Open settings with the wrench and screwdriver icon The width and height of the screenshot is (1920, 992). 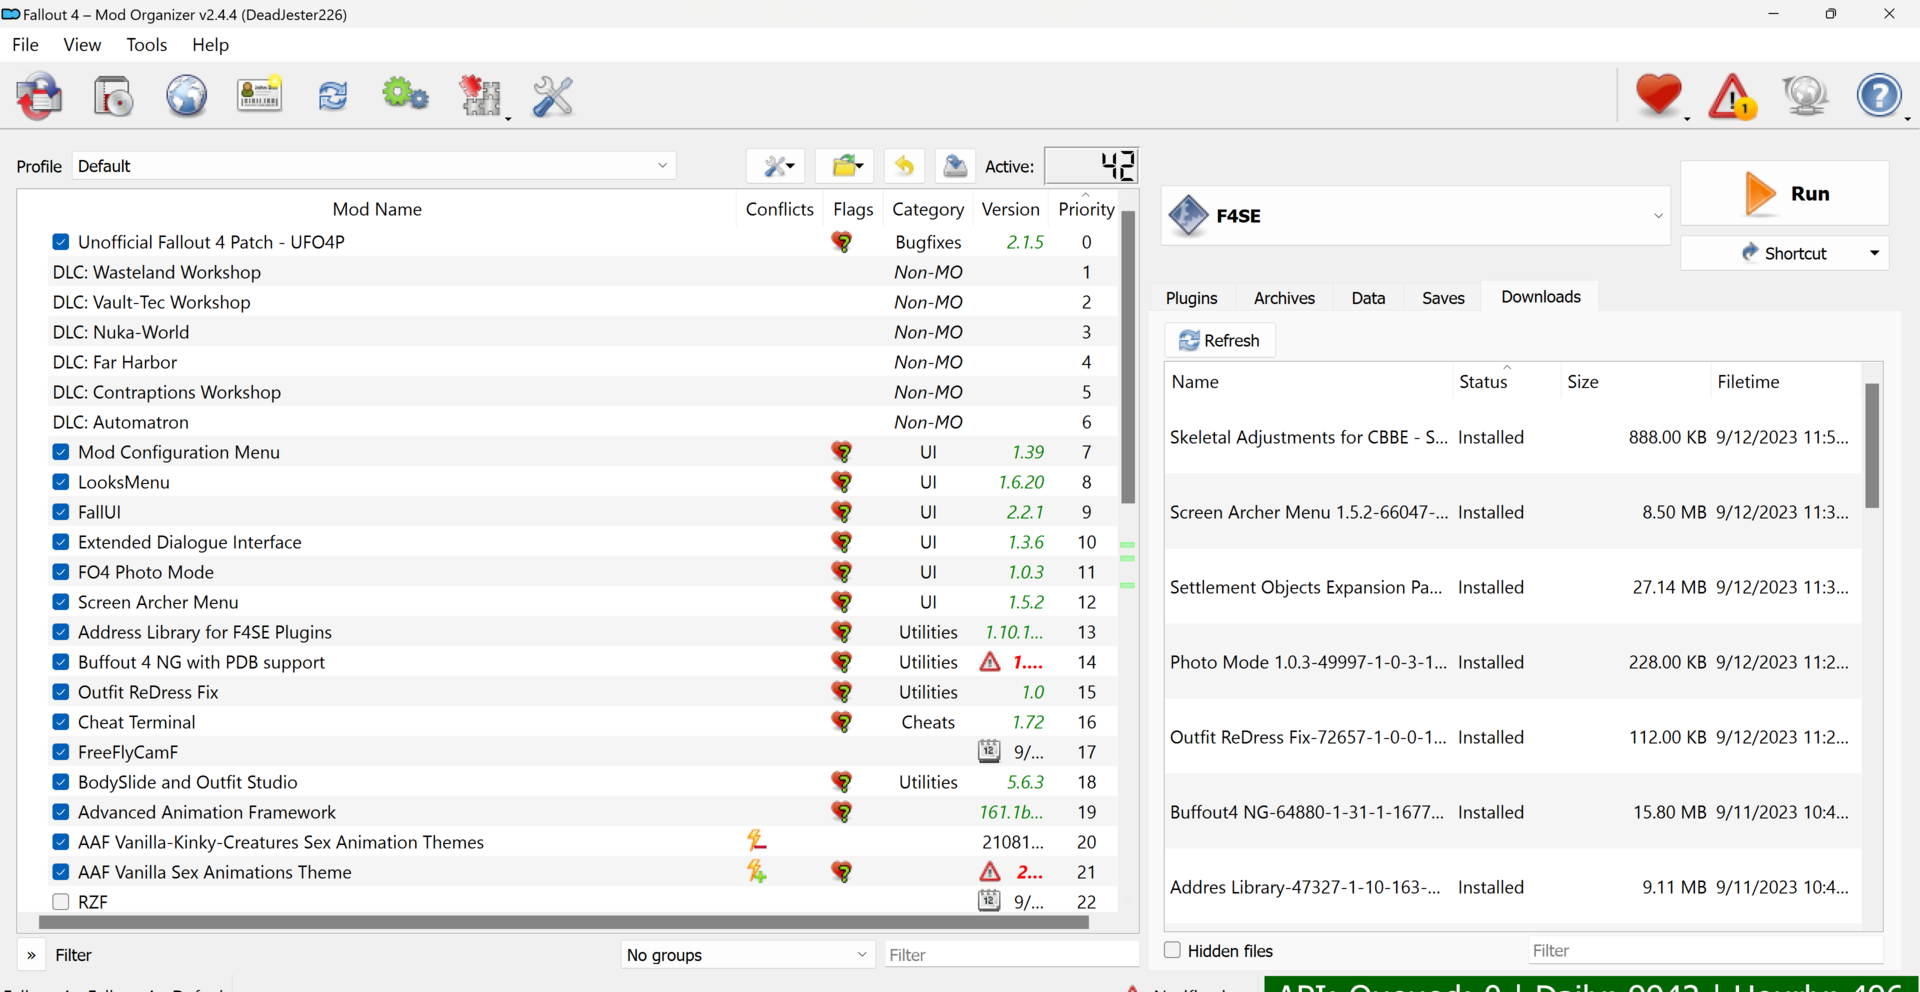(x=553, y=96)
